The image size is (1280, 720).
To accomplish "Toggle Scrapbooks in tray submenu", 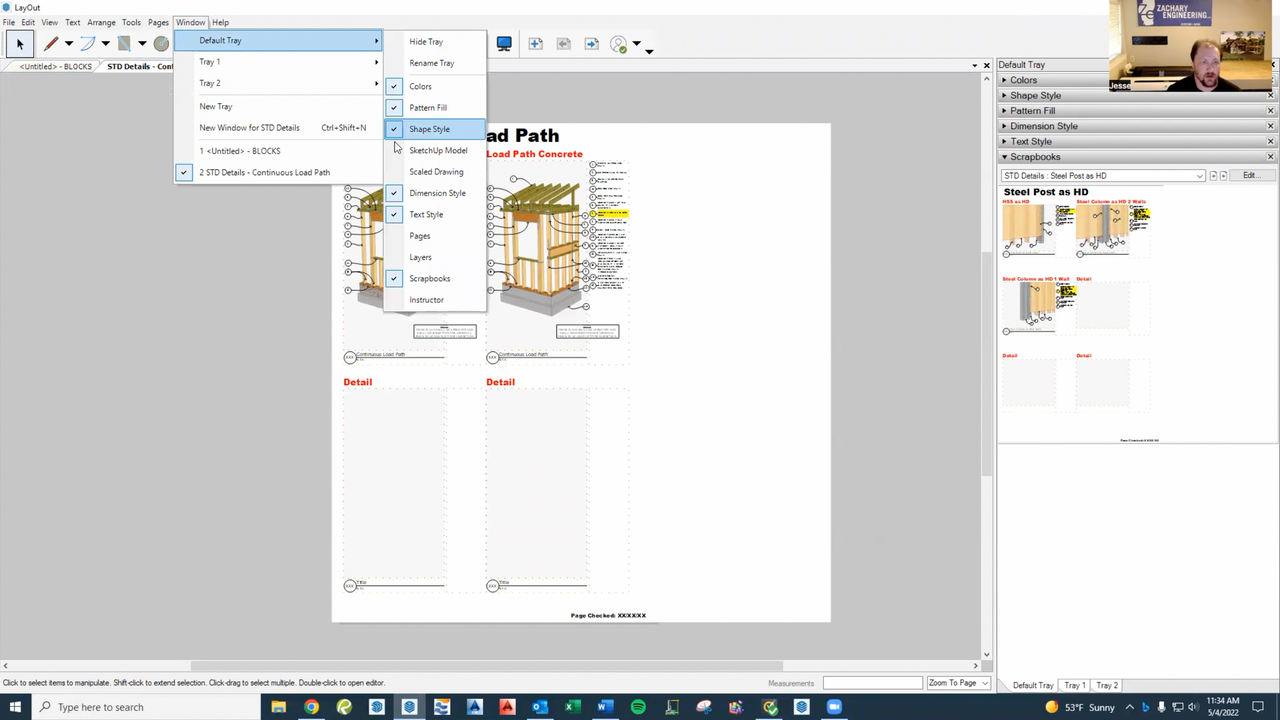I will tap(435, 278).
